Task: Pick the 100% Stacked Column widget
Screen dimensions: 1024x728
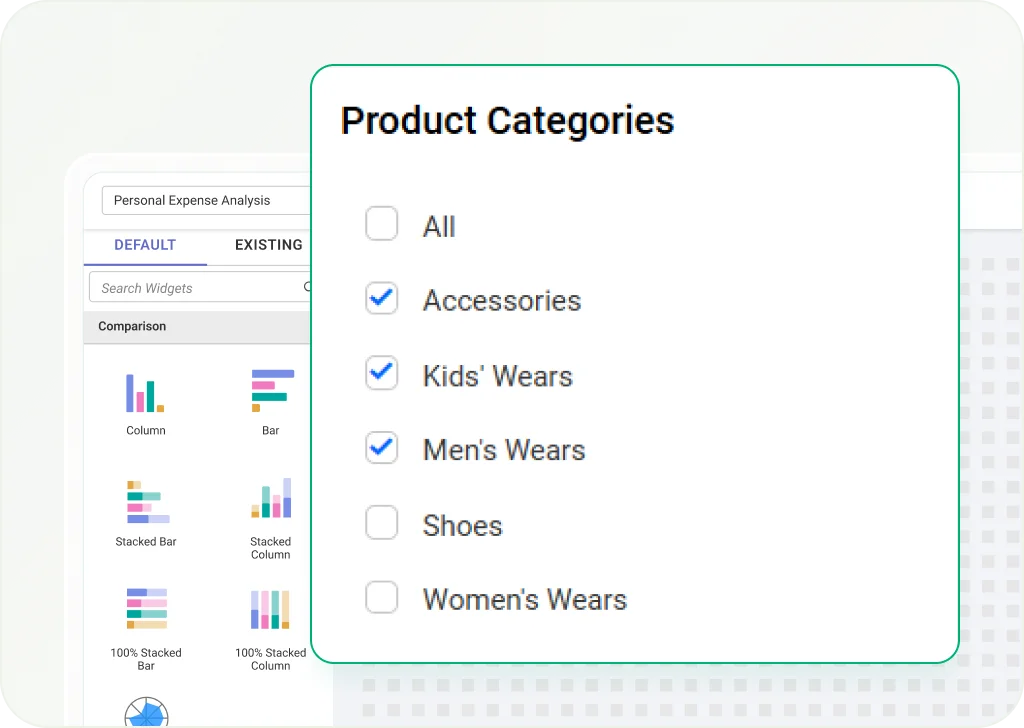Action: point(271,609)
